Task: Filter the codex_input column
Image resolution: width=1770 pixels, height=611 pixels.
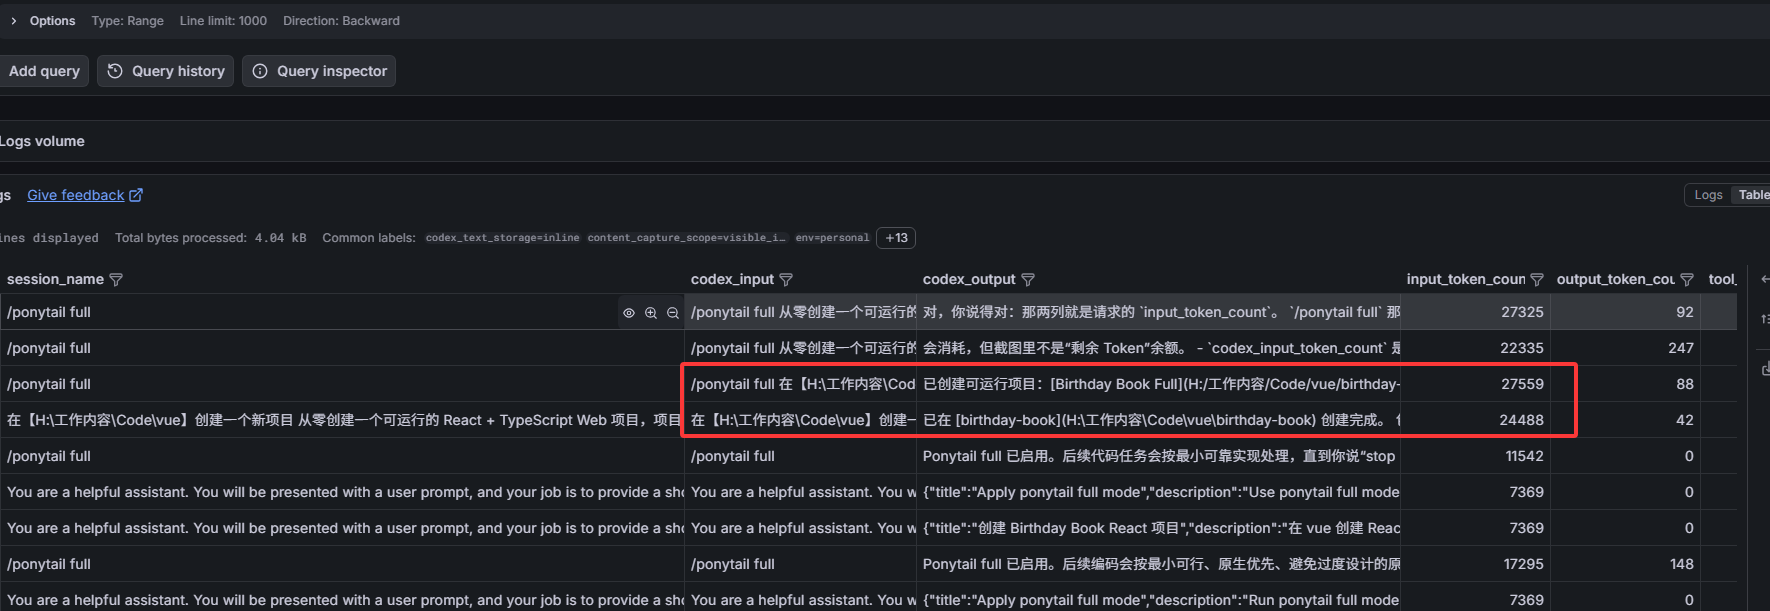Action: click(x=786, y=280)
